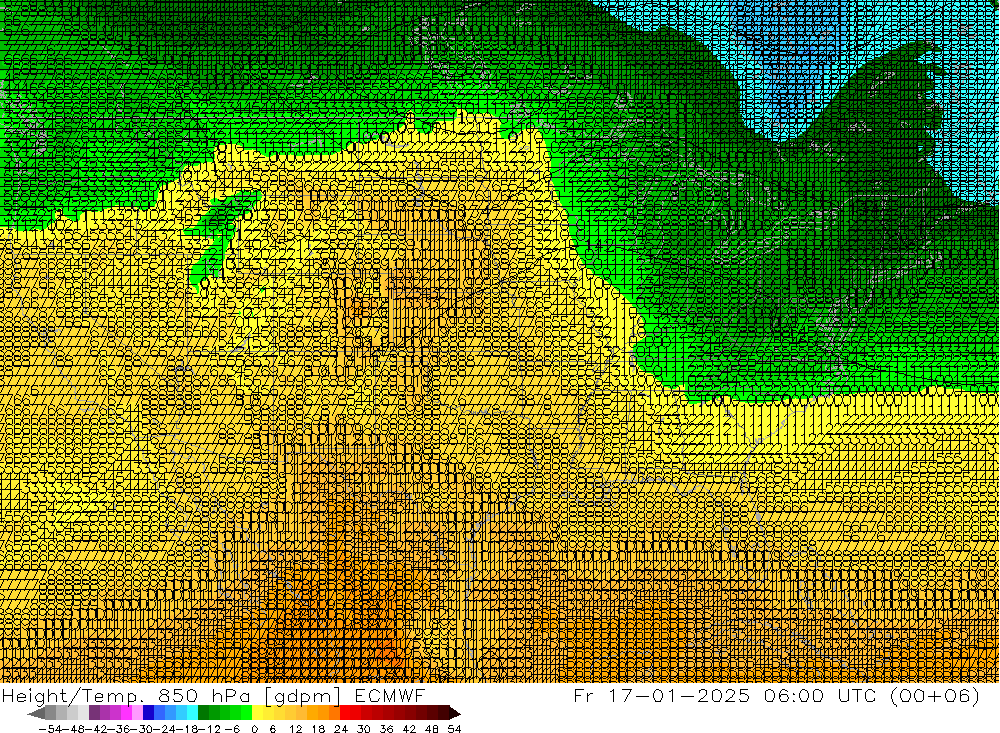Viewport: 1000px width, 733px height.
Task: Click the cyan swatch in the color legend
Action: tap(192, 713)
